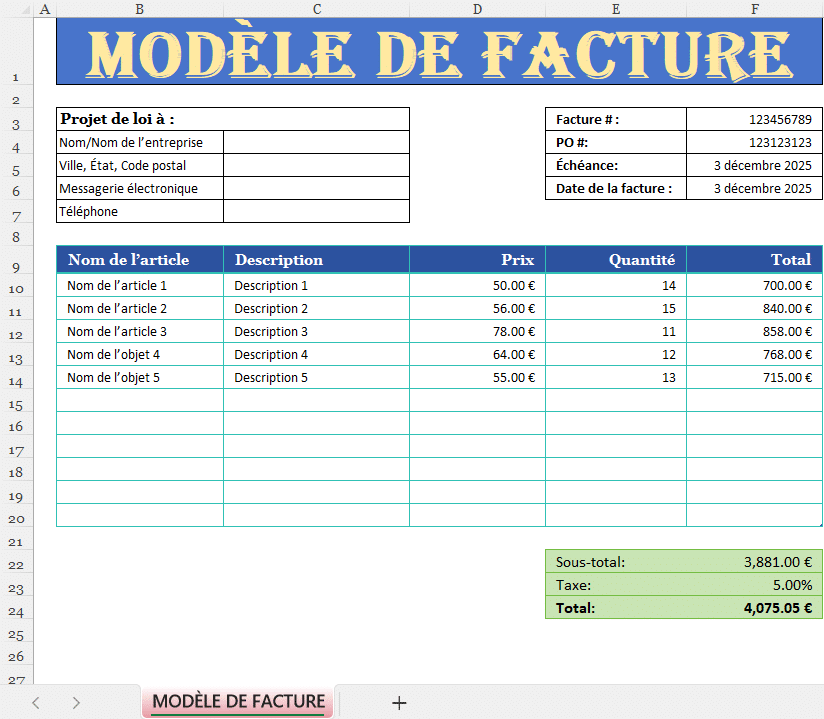
Task: Select the Quantité column header cell
Action: (615, 259)
